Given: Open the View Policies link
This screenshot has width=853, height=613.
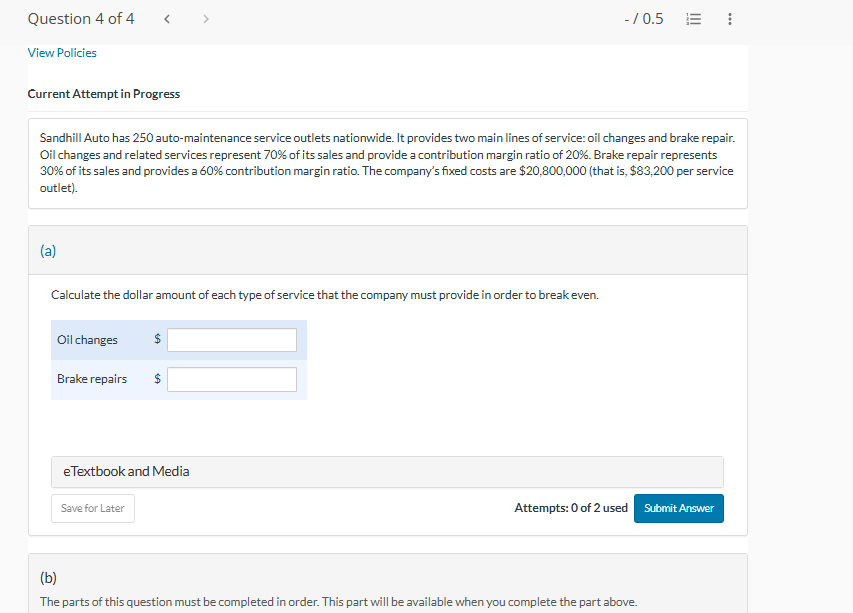Looking at the screenshot, I should tap(62, 53).
